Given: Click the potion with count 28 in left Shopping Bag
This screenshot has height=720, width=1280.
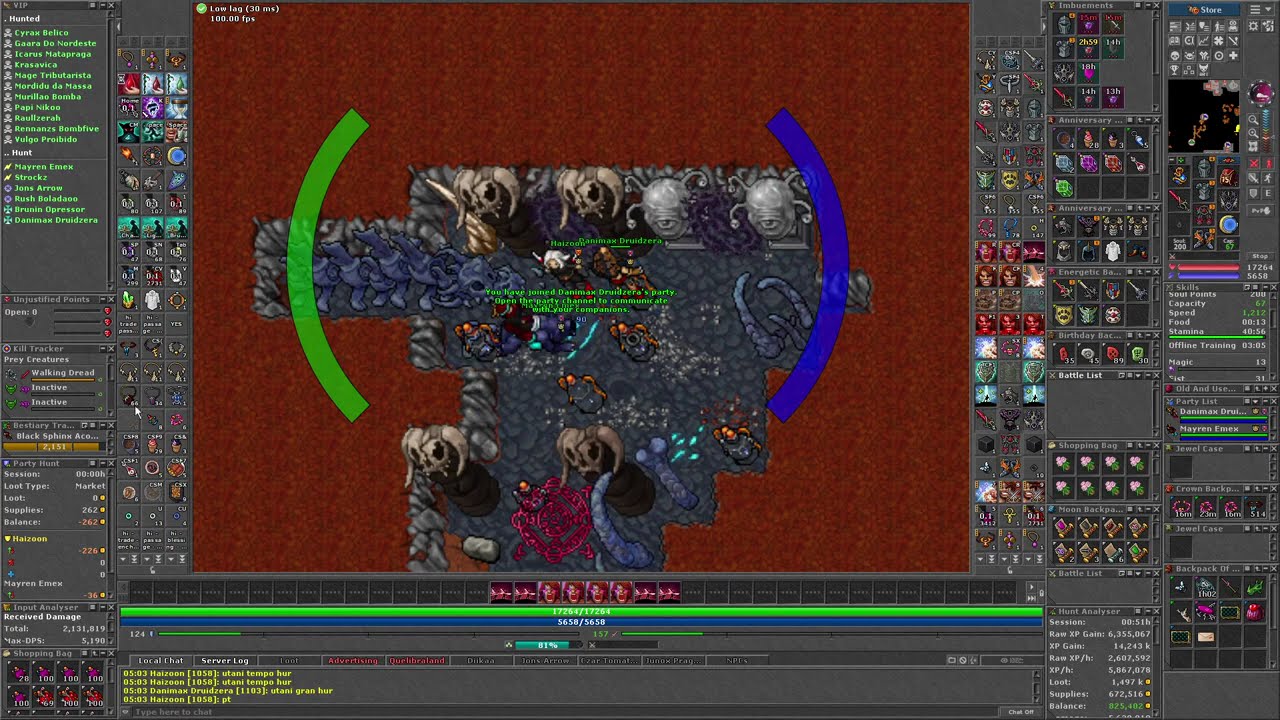Looking at the screenshot, I should click(x=19, y=672).
